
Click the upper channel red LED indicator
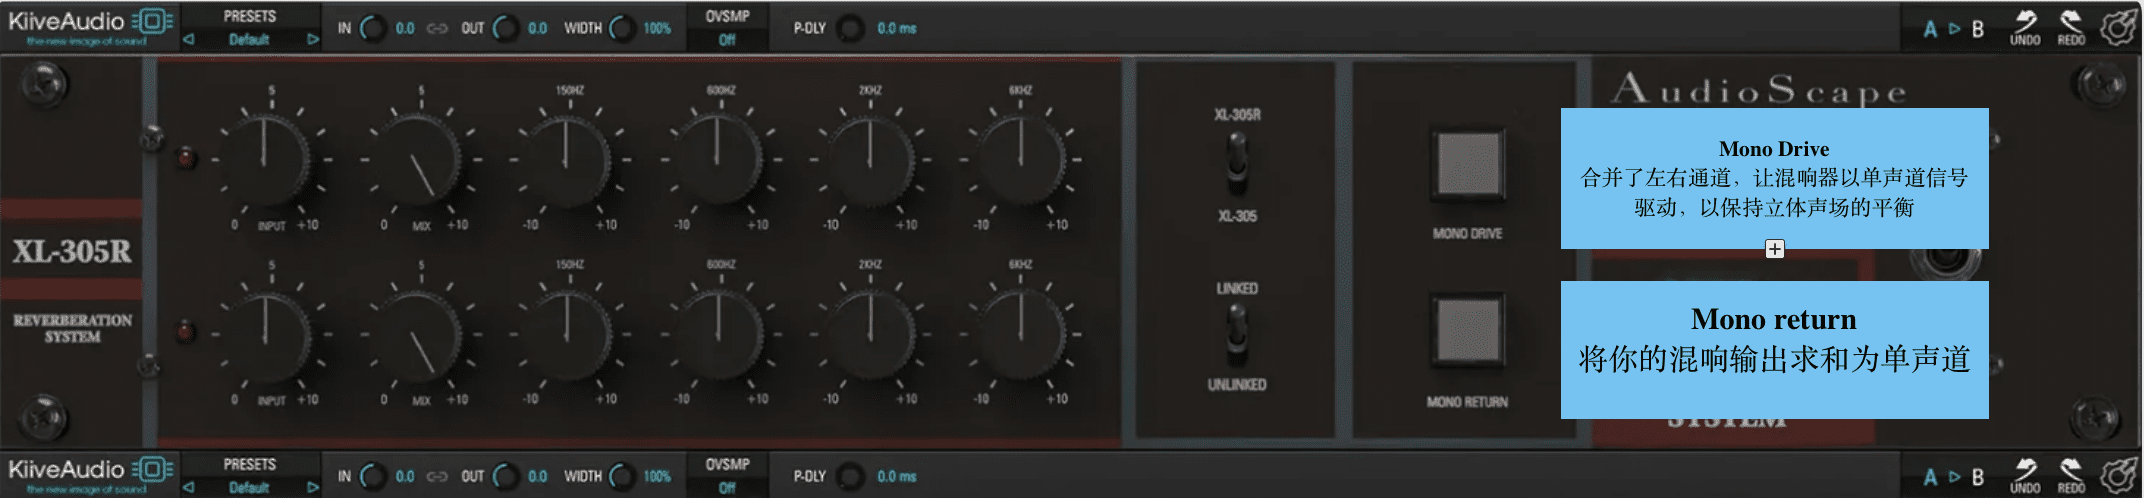(186, 157)
